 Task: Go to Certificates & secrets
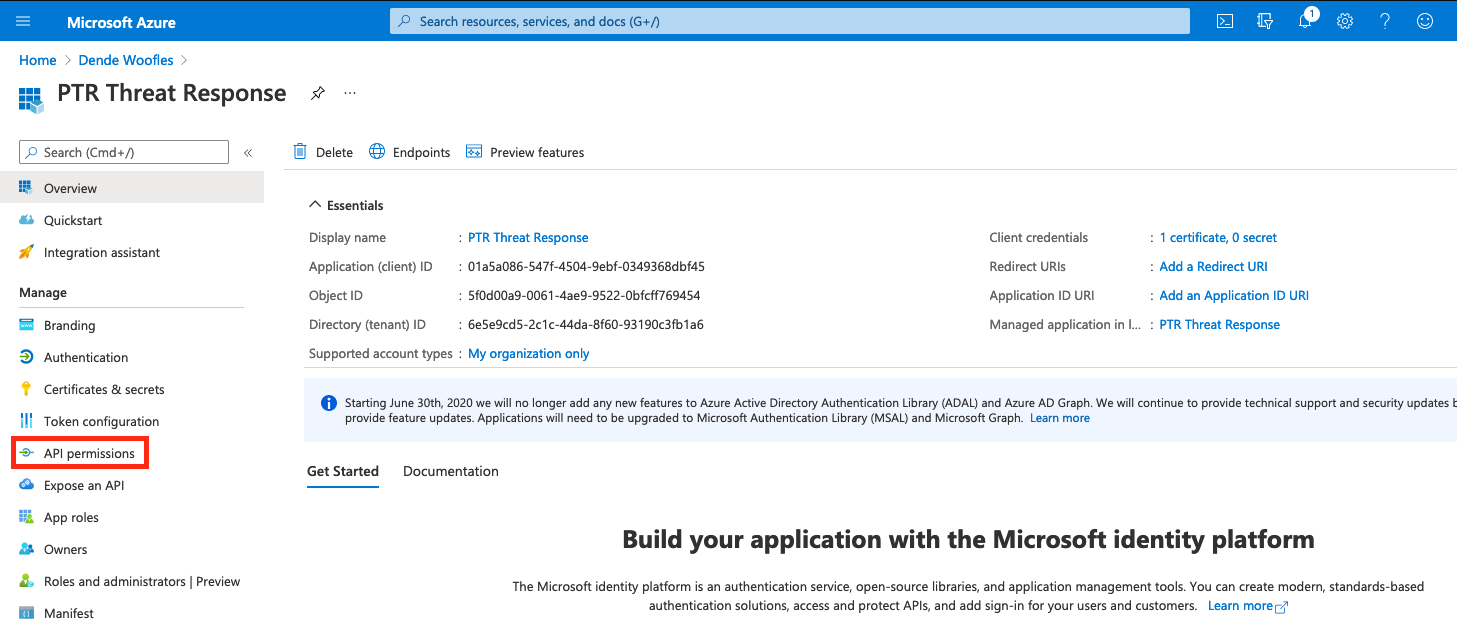103,389
